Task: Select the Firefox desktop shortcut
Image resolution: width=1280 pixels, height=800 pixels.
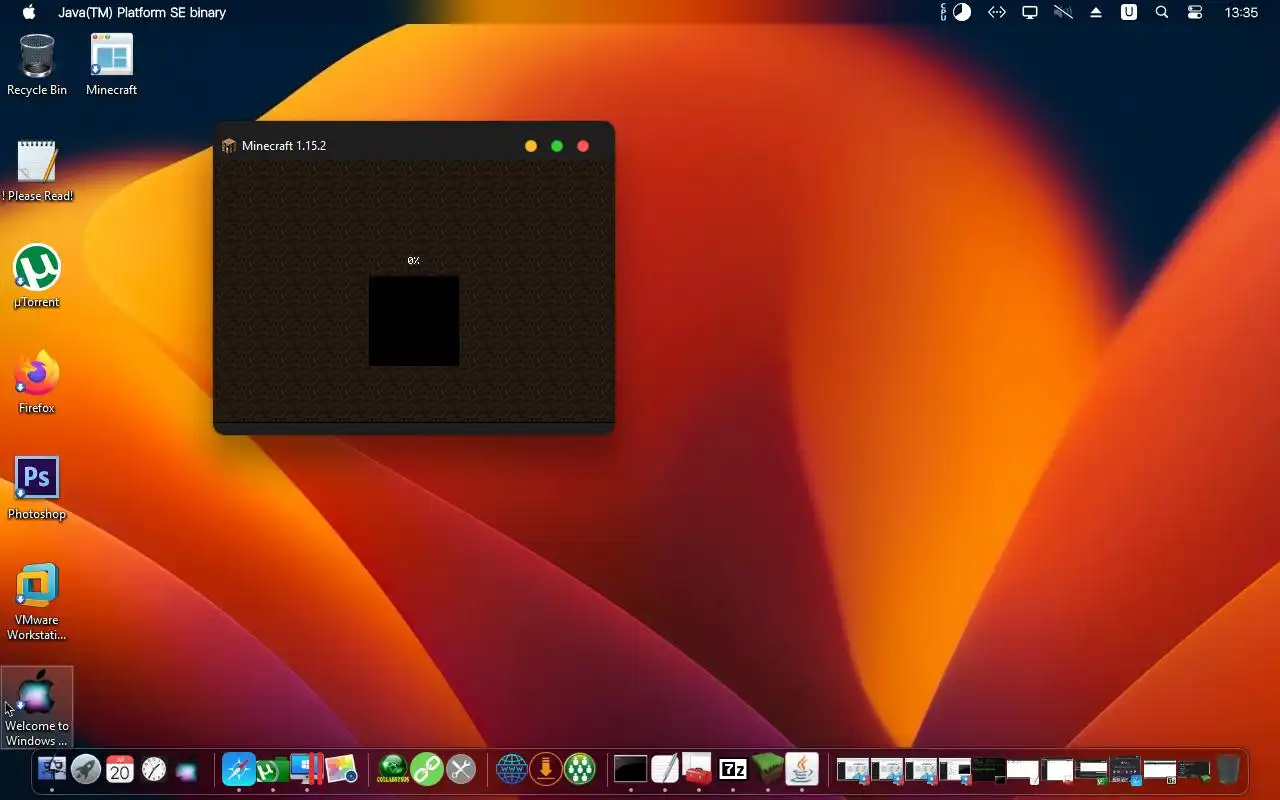Action: 37,383
